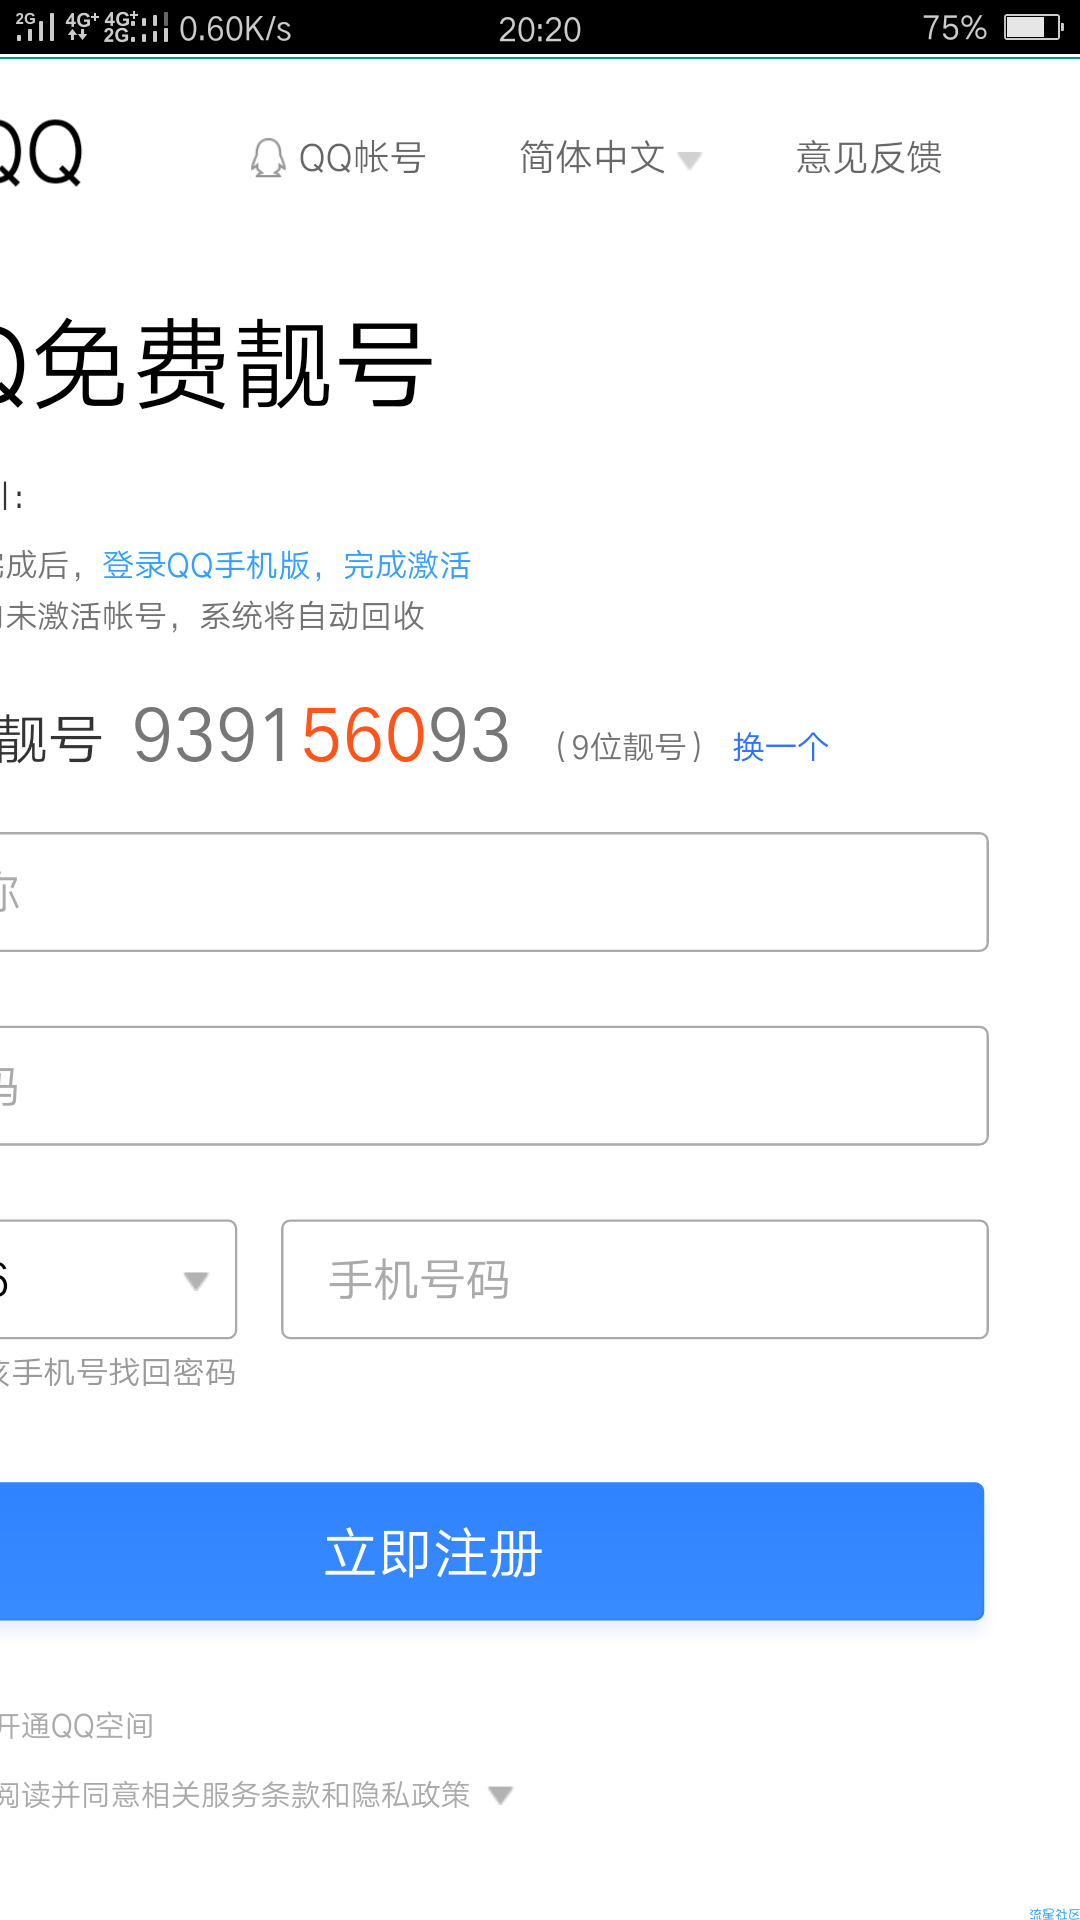Open the country code dropdown

(118, 1279)
